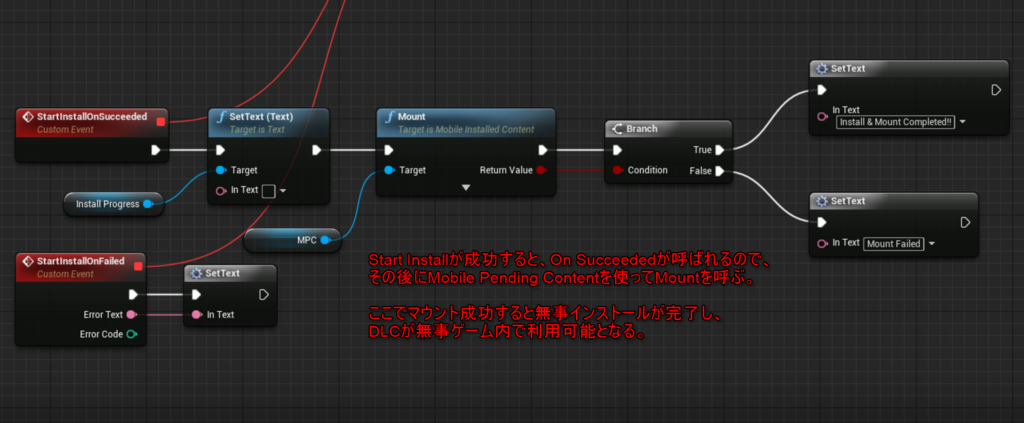Expand Mount node advanced pins arrow
Image resolution: width=1024 pixels, height=423 pixels.
point(466,188)
